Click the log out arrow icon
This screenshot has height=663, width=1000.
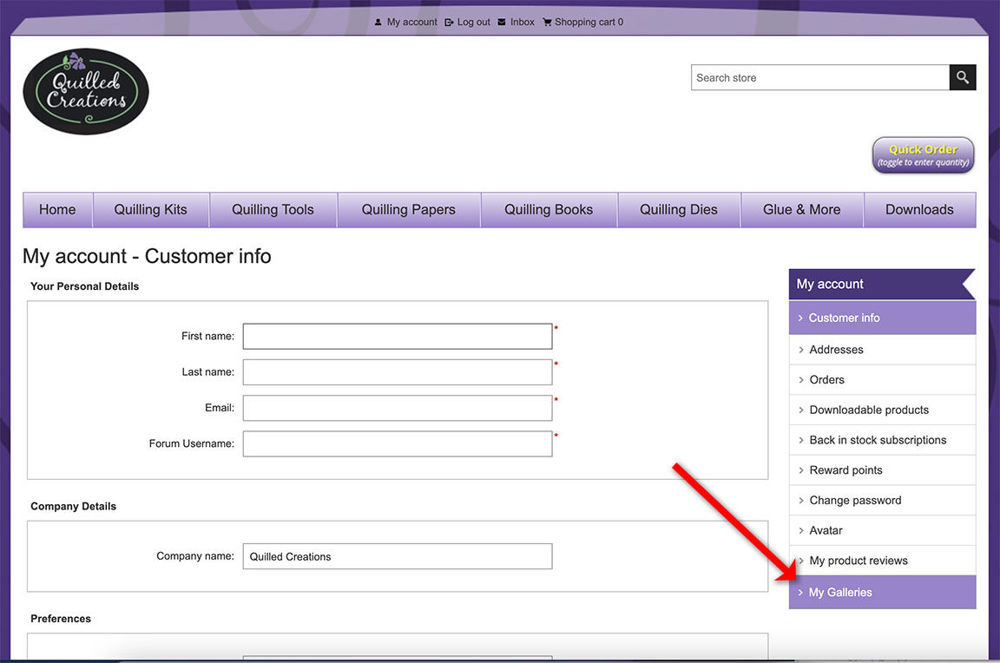pyautogui.click(x=449, y=22)
